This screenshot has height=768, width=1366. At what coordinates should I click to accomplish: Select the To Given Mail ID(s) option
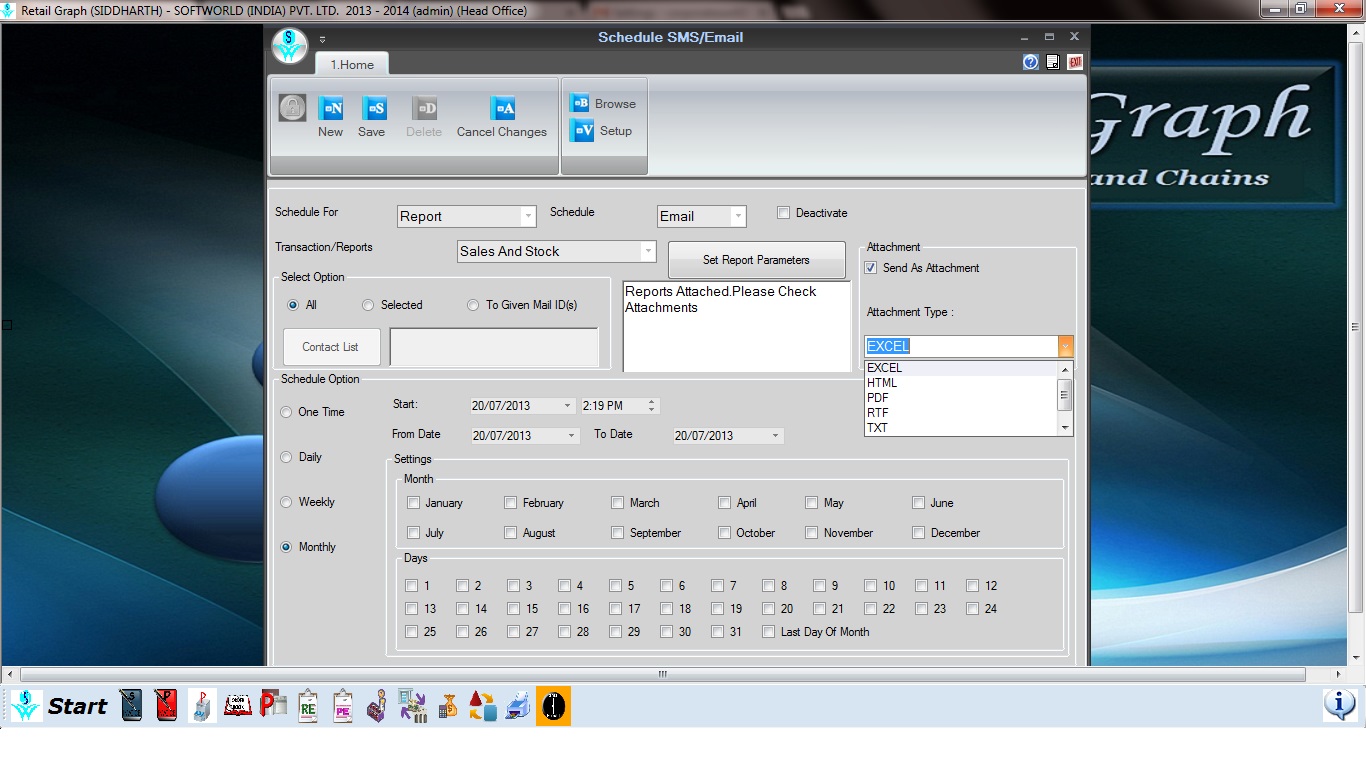tap(472, 305)
